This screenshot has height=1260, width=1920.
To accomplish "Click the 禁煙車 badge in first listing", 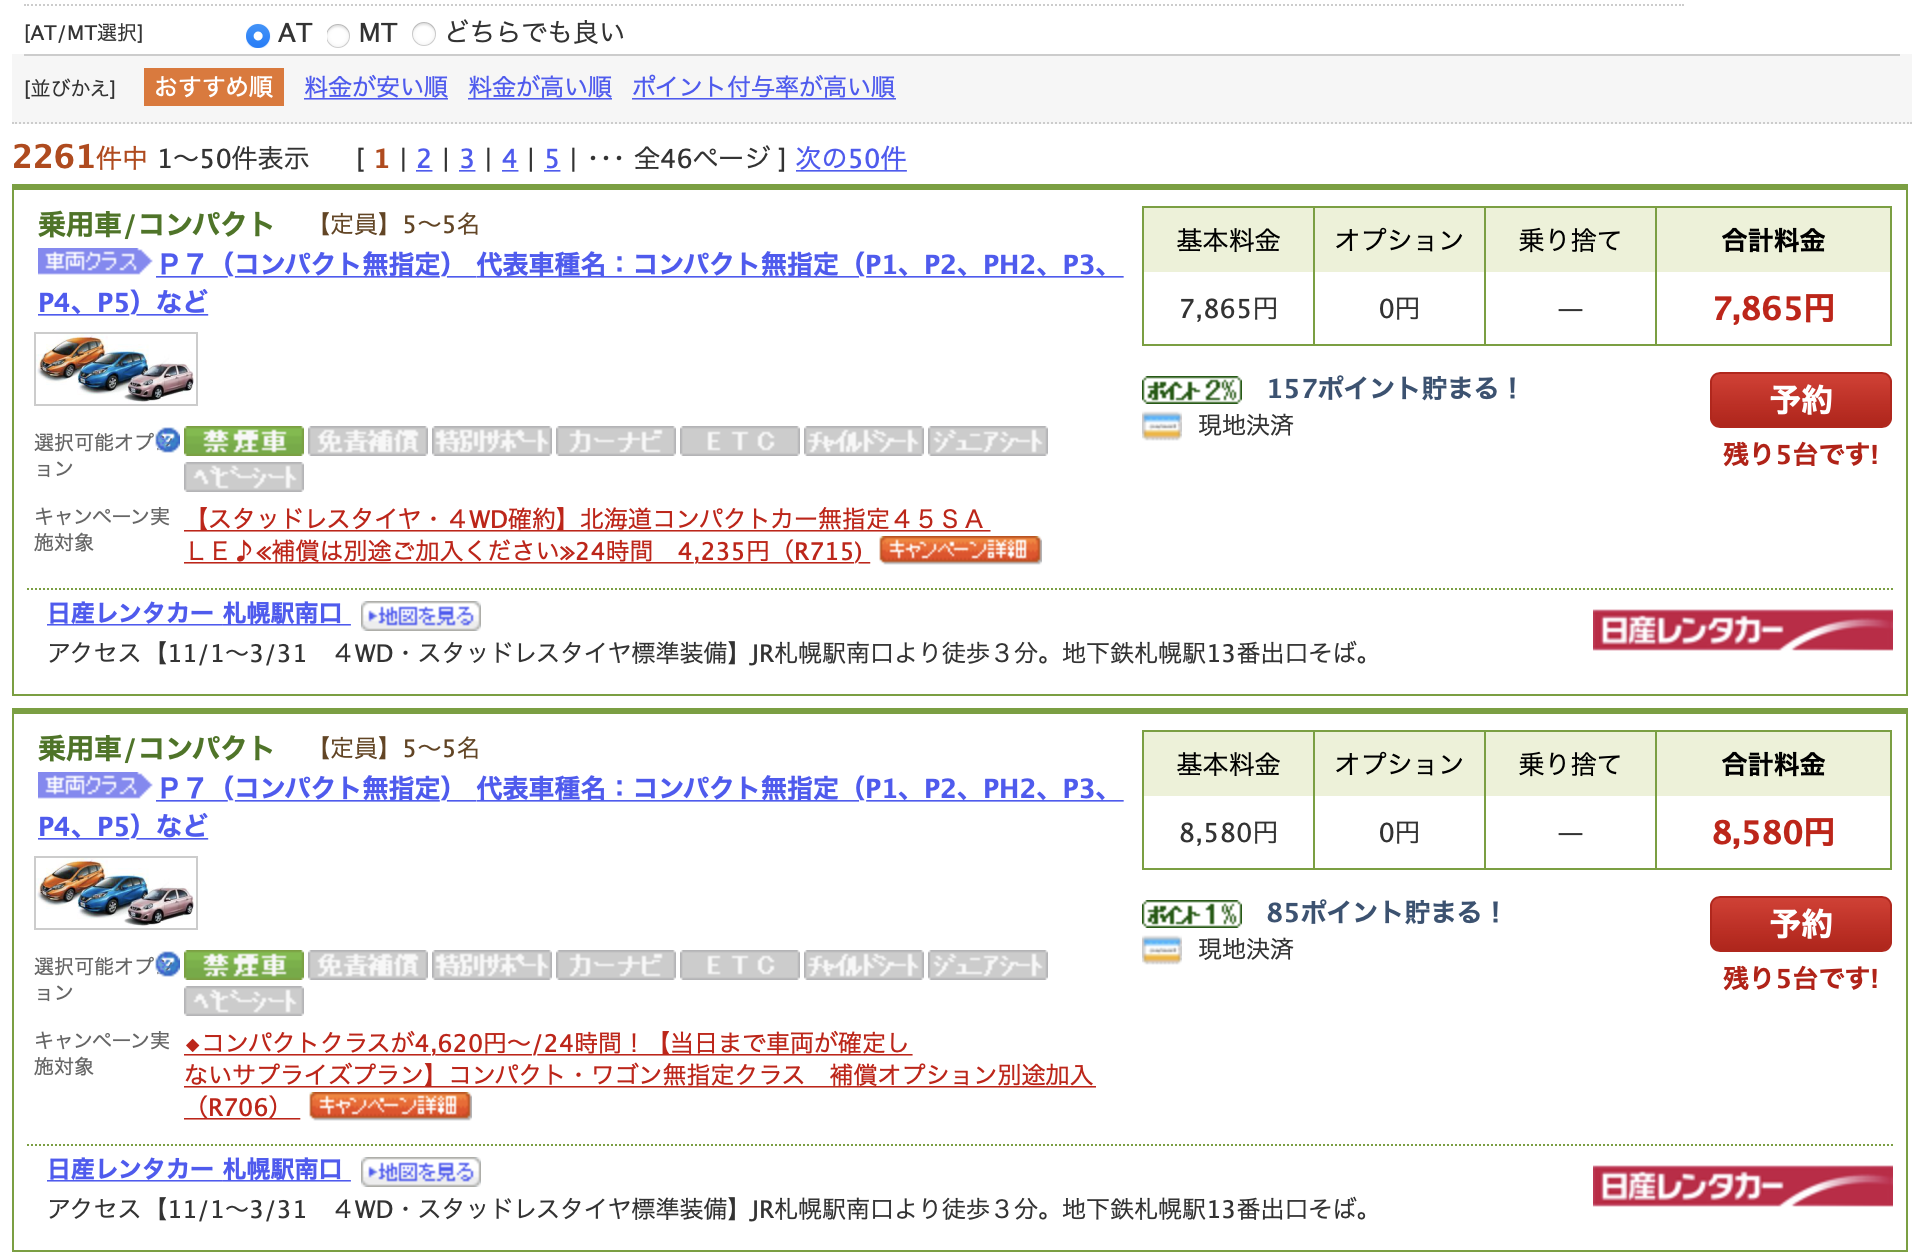I will pos(244,441).
